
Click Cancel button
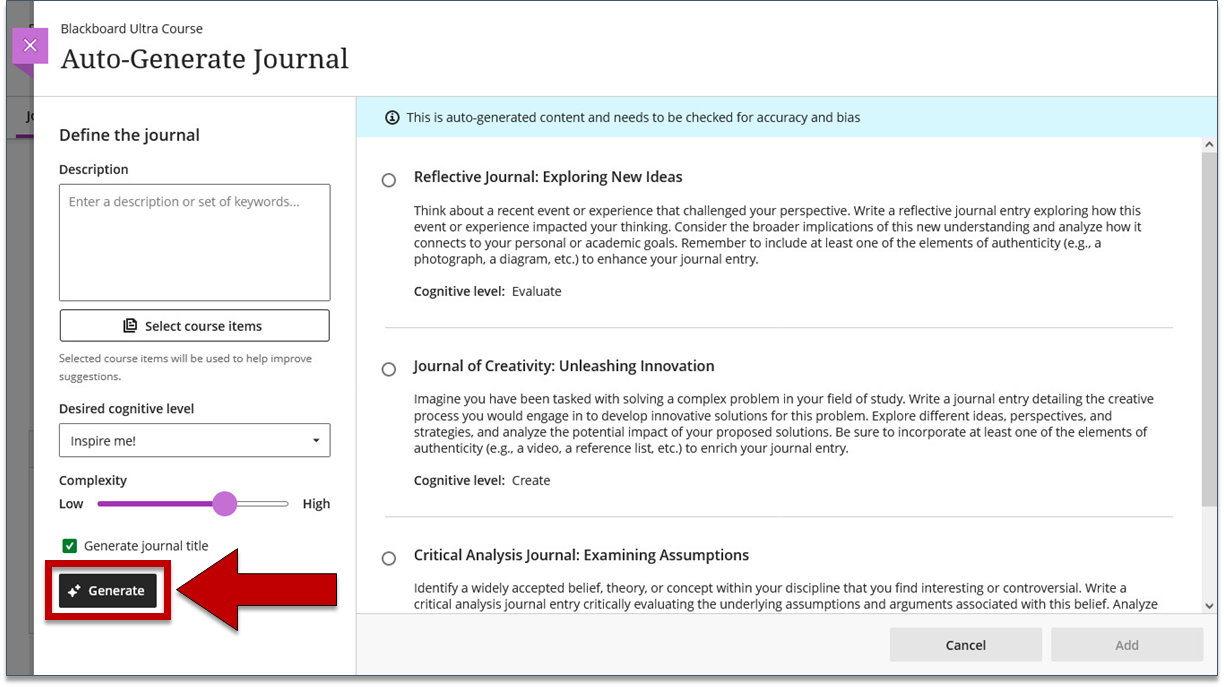pyautogui.click(x=966, y=645)
